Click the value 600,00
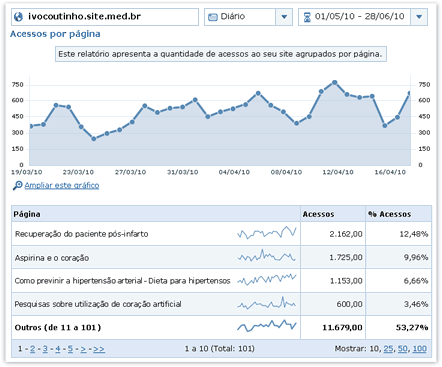Screen dimensions: 442x367 pos(349,304)
